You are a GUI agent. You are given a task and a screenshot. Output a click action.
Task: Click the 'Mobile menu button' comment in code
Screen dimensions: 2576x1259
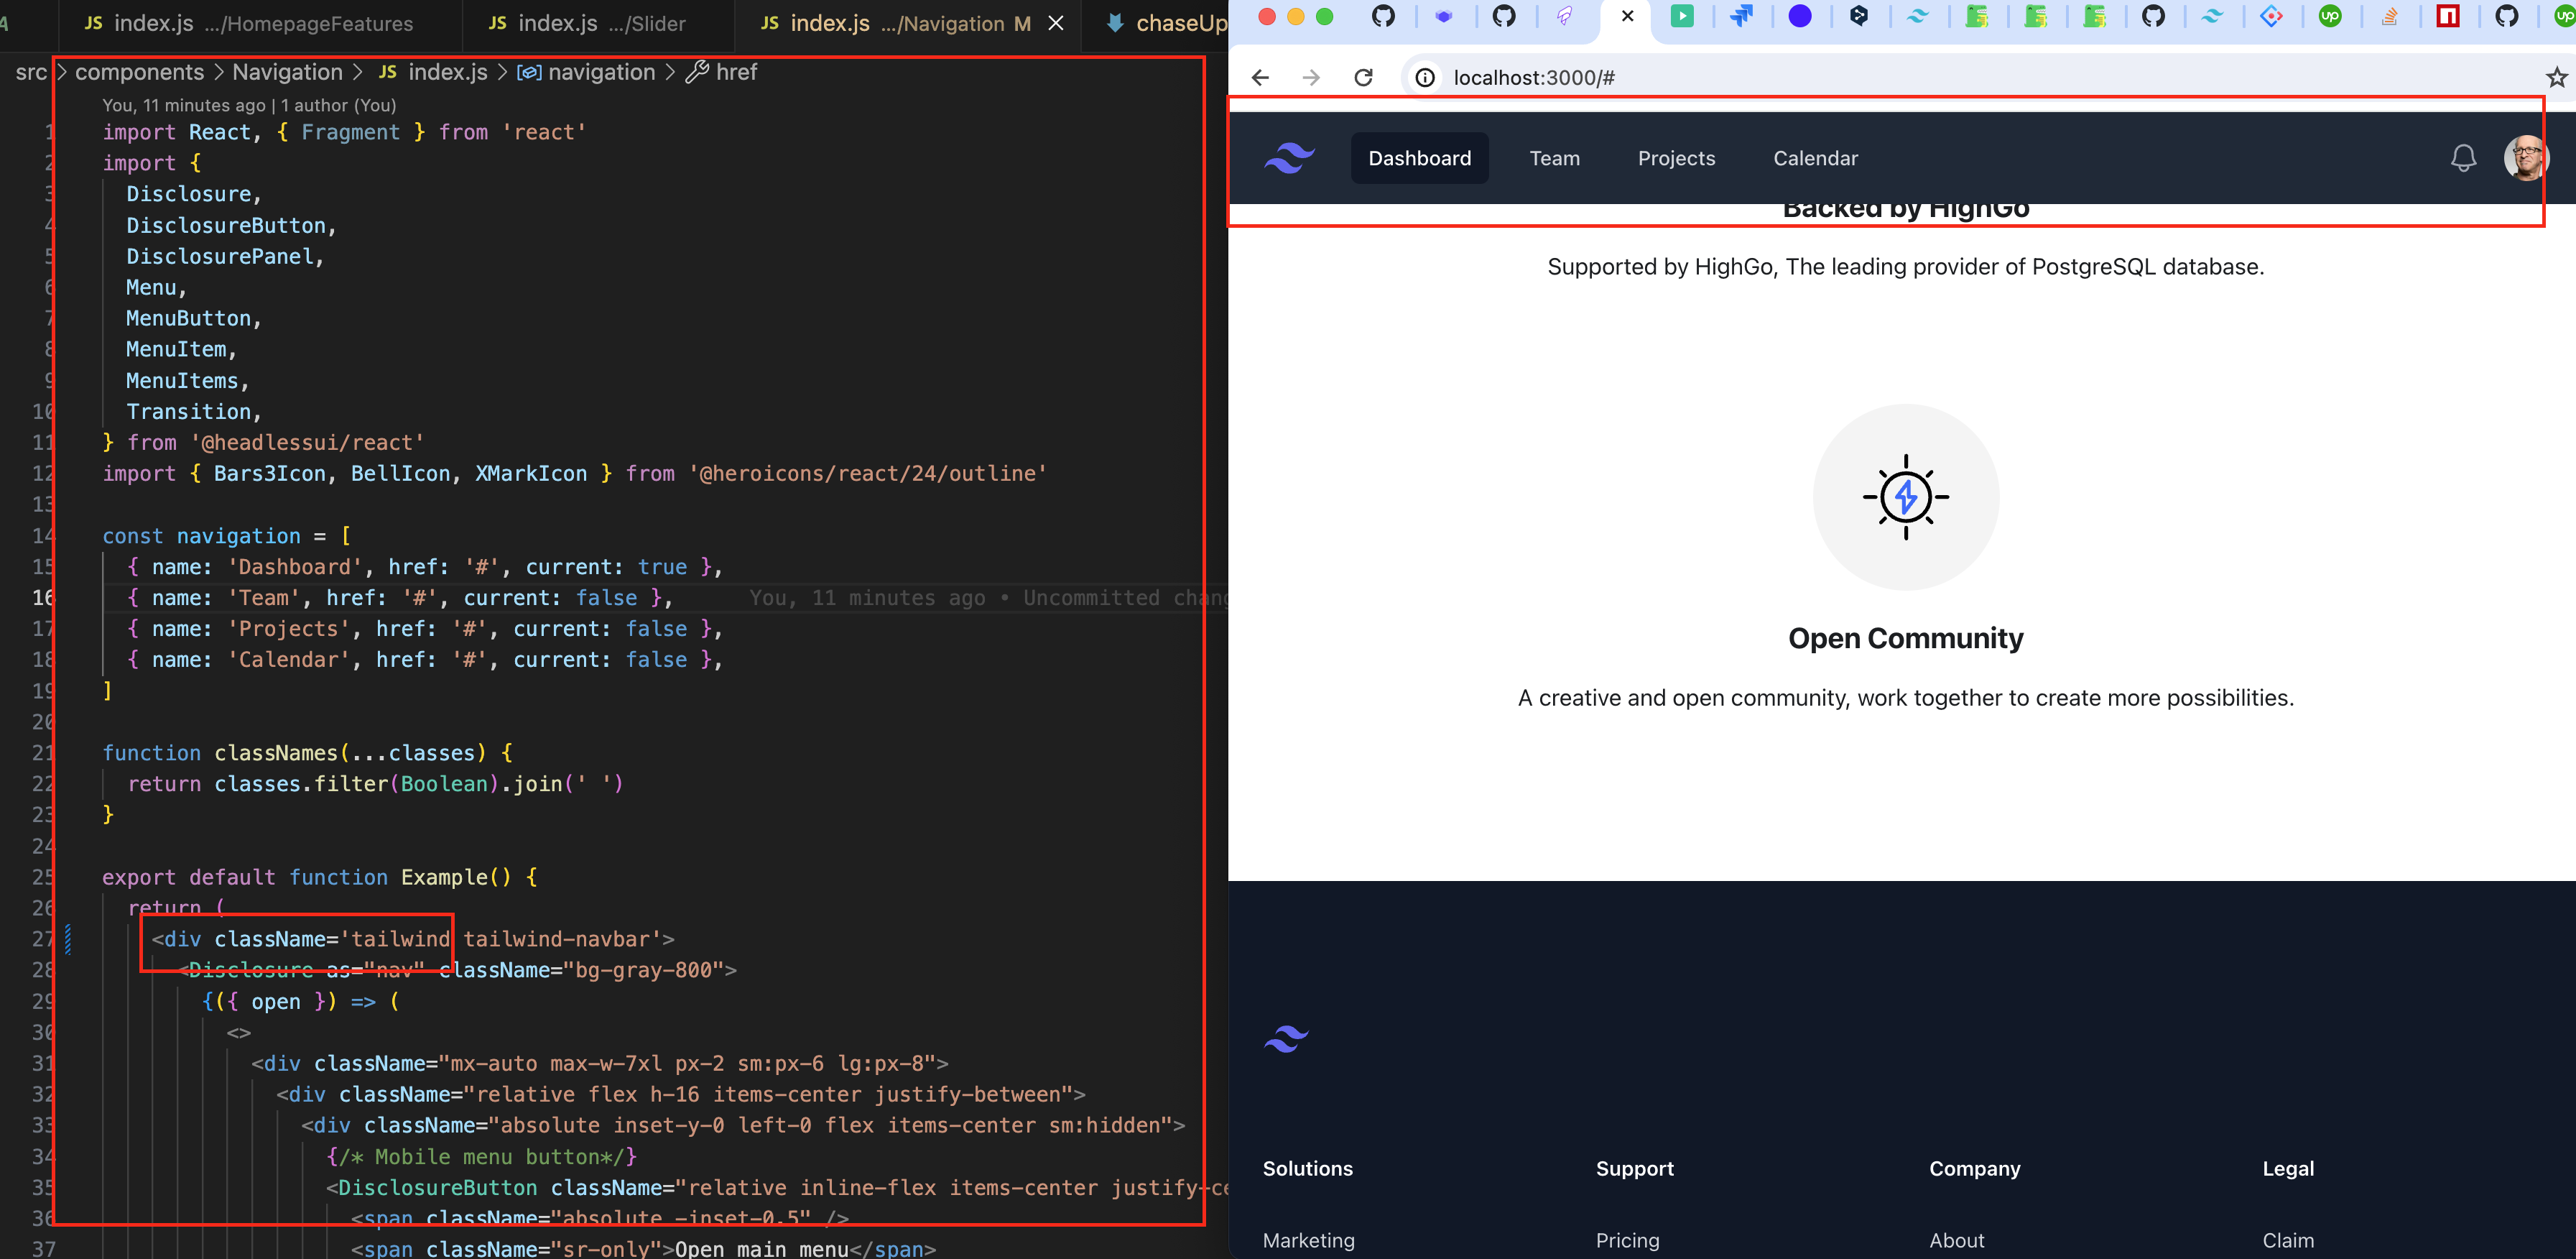(x=481, y=1157)
